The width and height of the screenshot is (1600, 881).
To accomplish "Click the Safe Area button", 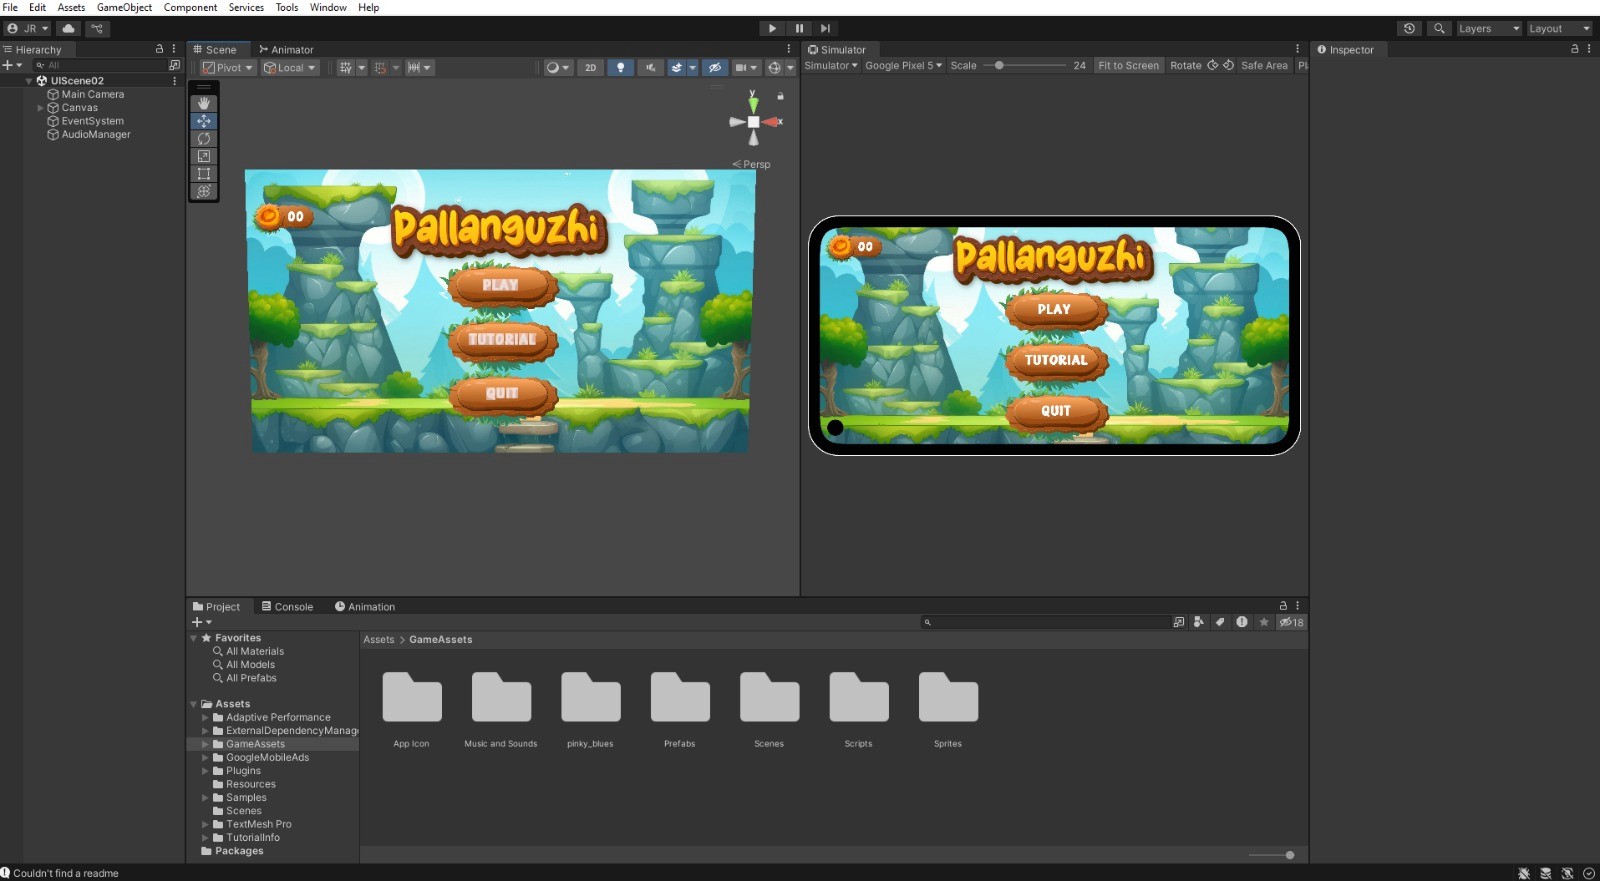I will click(x=1264, y=65).
